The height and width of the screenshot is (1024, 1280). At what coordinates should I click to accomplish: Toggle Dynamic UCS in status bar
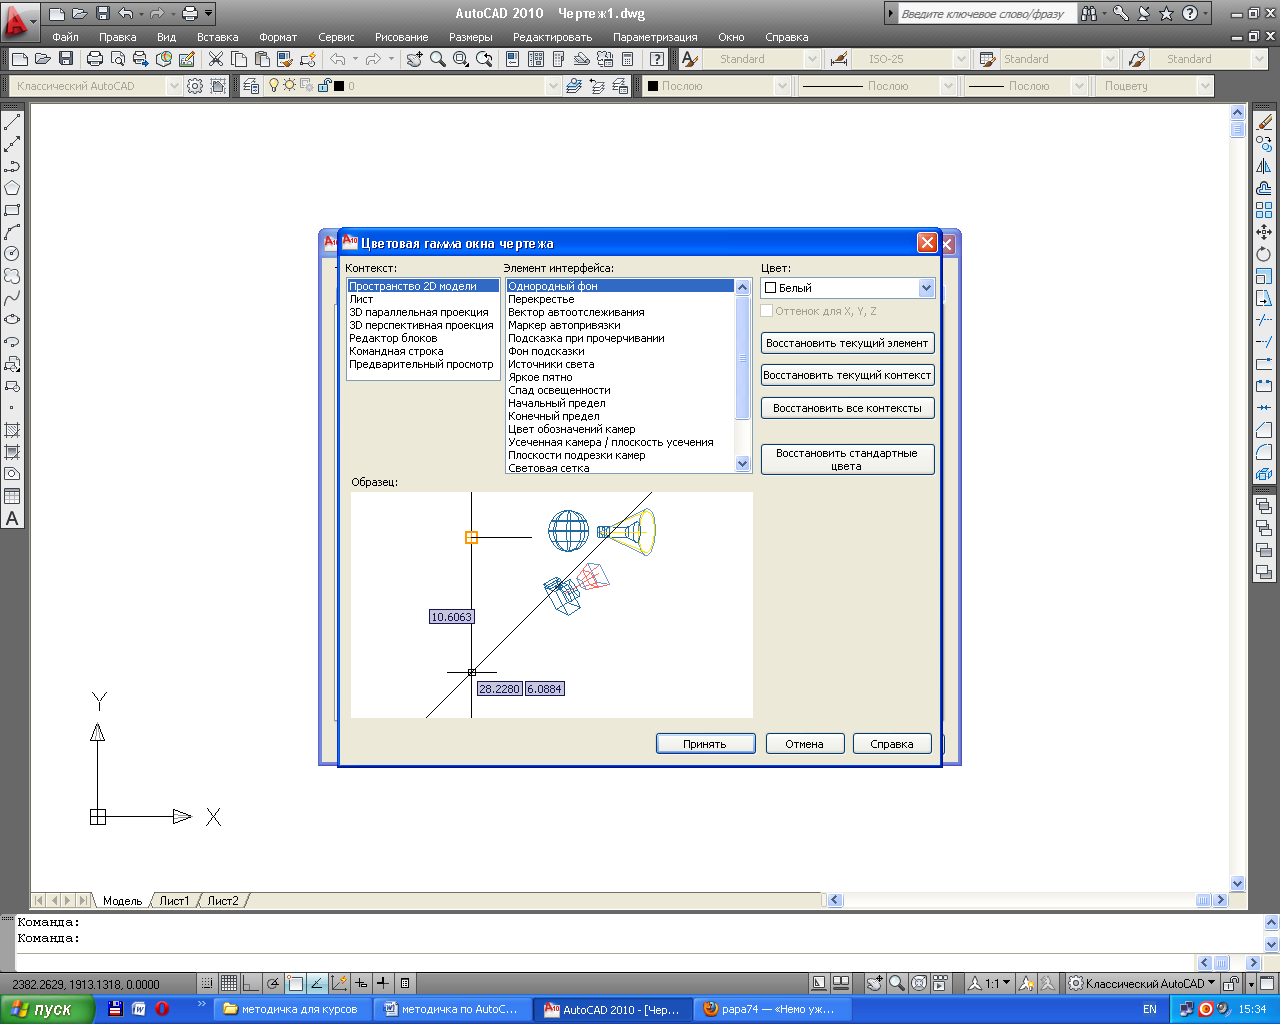point(339,983)
